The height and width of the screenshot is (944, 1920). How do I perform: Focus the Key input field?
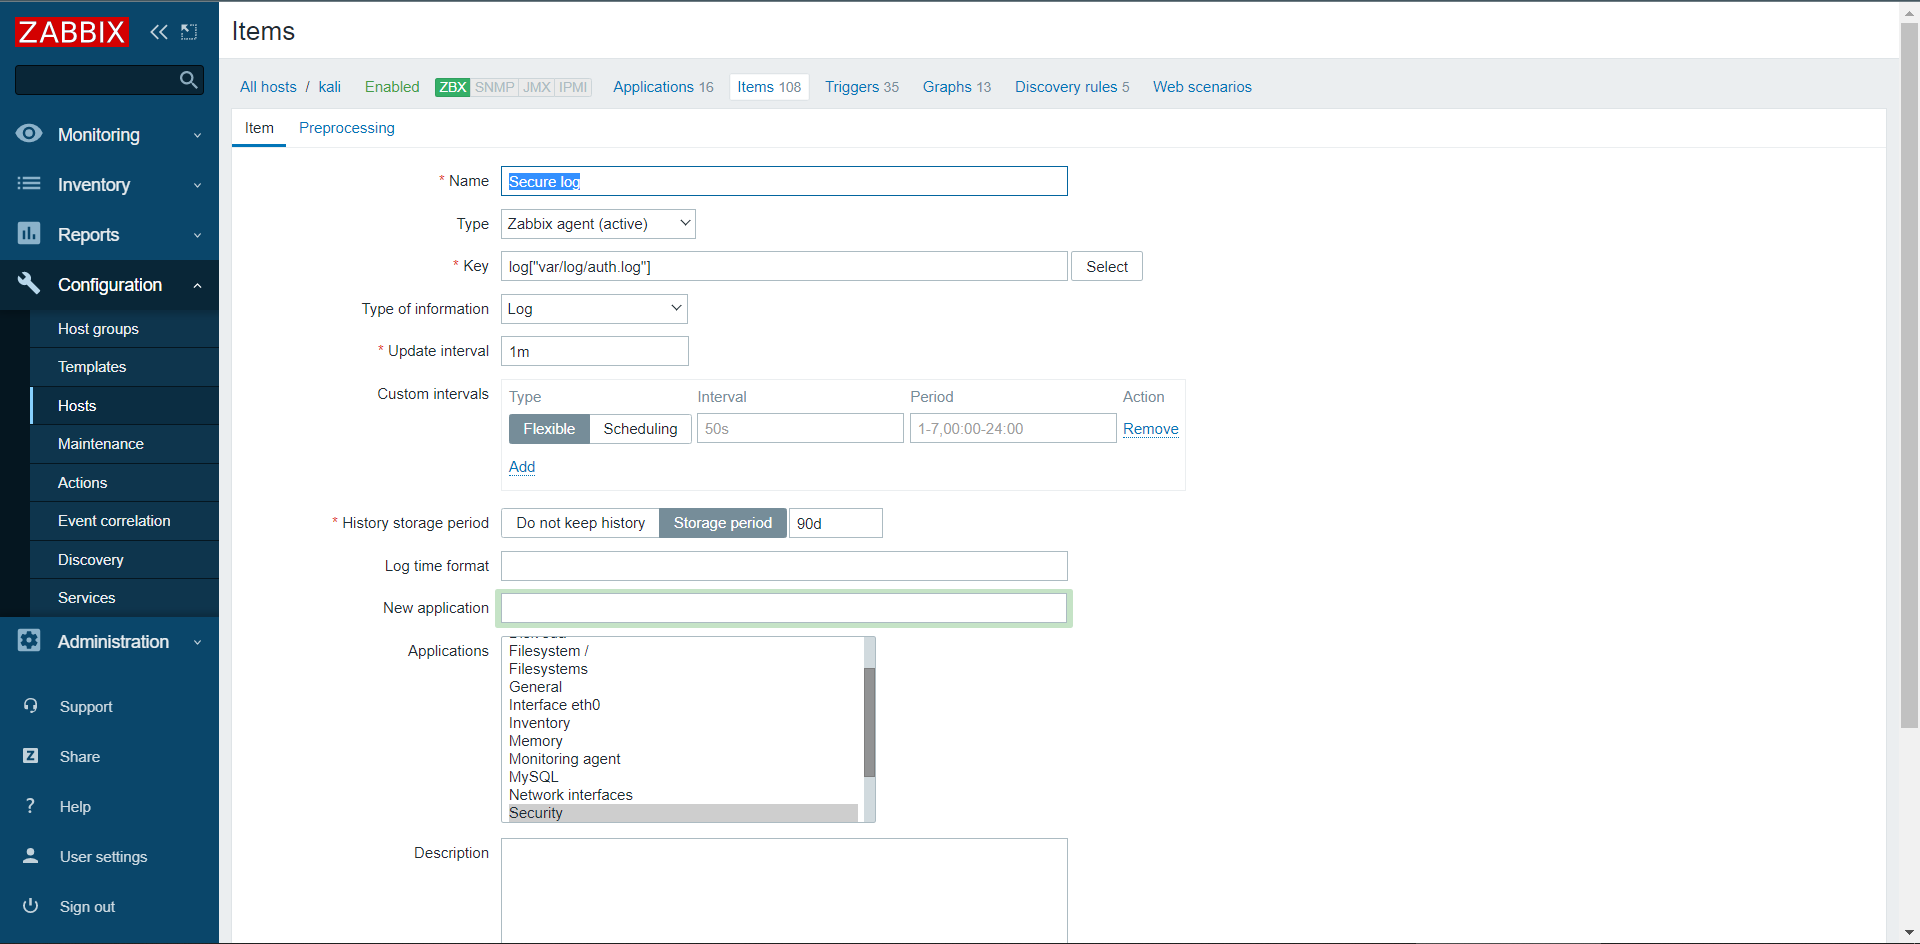point(784,267)
